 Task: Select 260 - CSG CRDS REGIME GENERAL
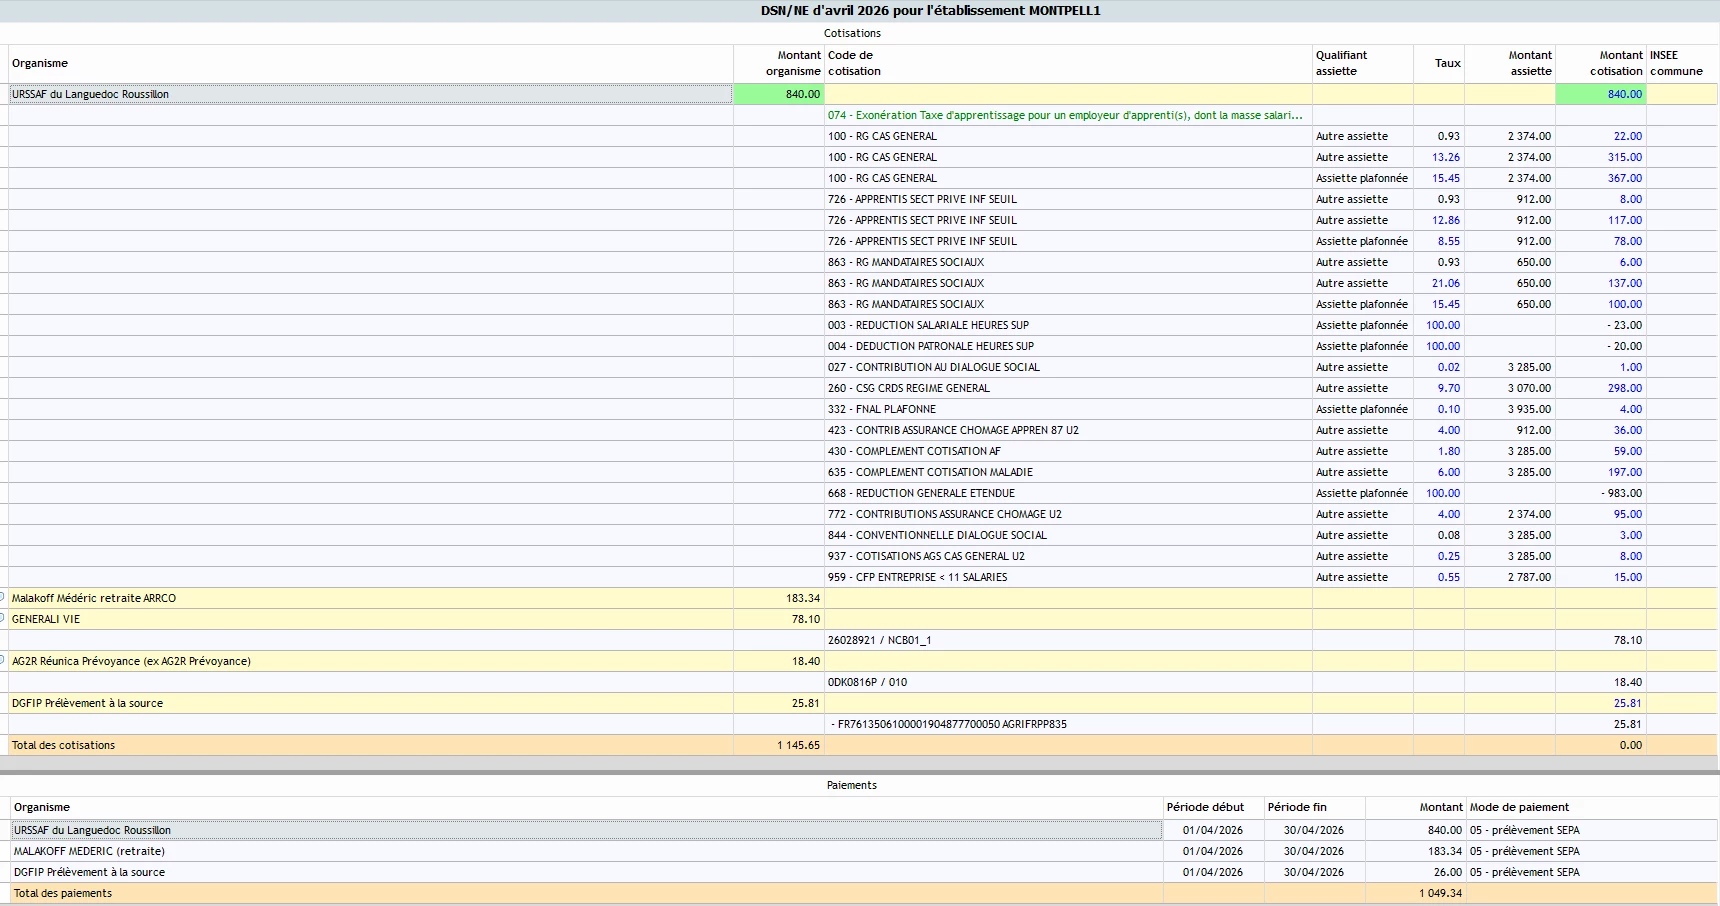coord(909,388)
